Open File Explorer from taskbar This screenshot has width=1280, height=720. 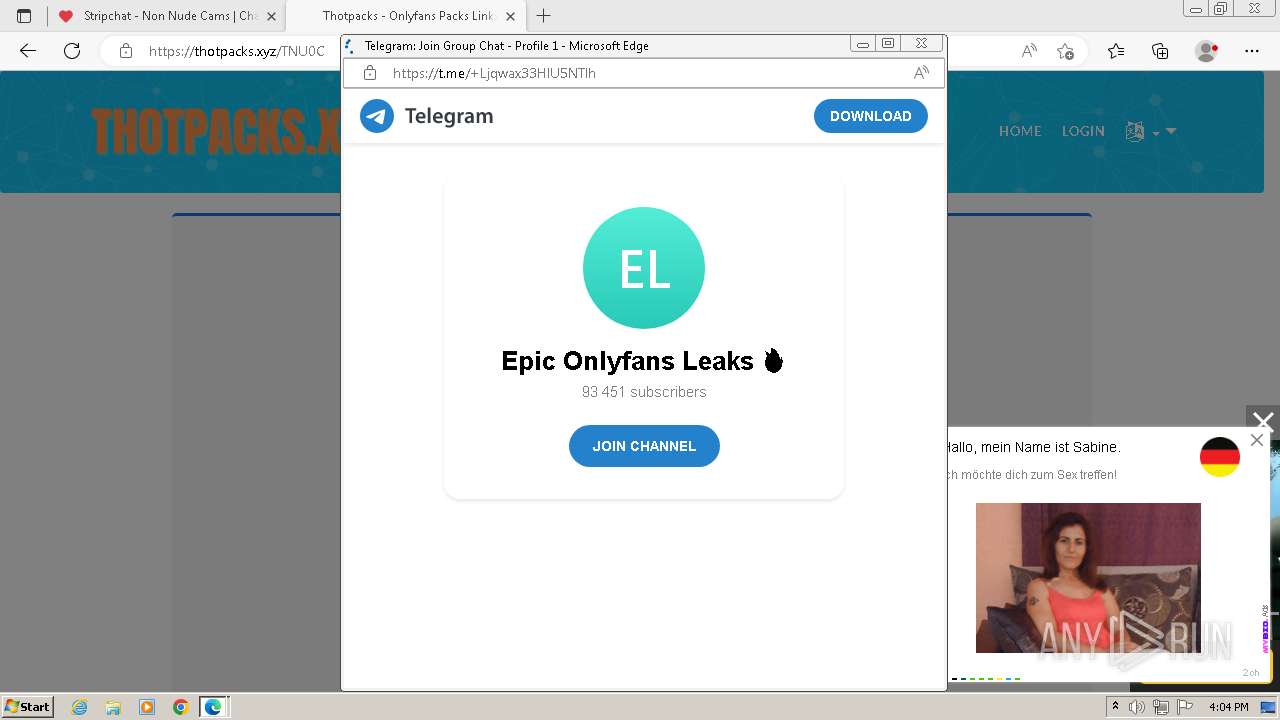tap(113, 707)
